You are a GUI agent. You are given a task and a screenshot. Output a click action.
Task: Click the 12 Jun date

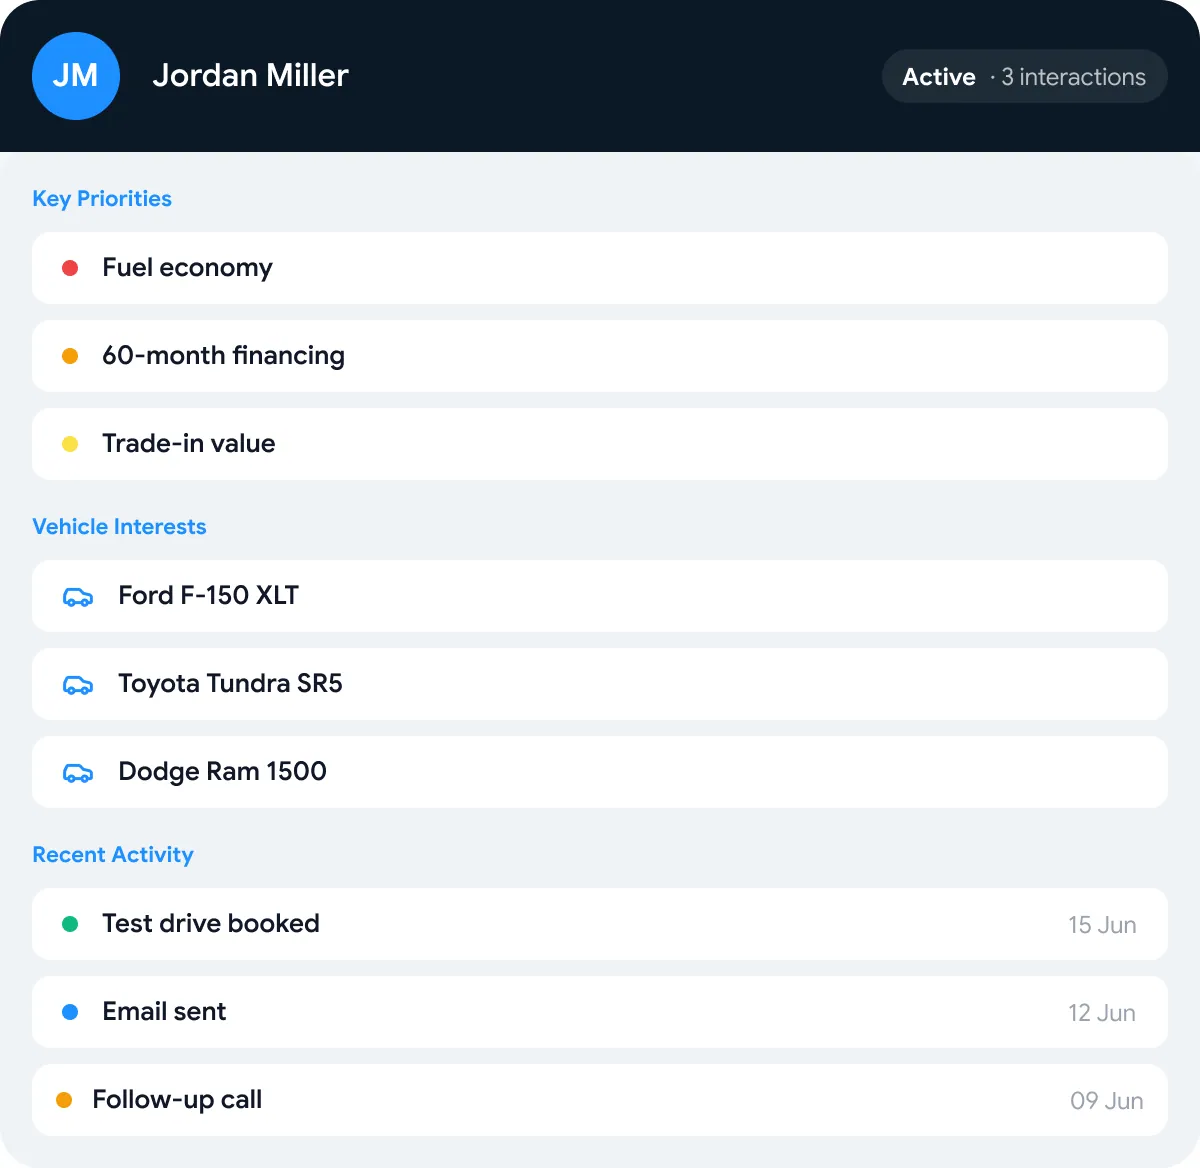point(1102,1013)
